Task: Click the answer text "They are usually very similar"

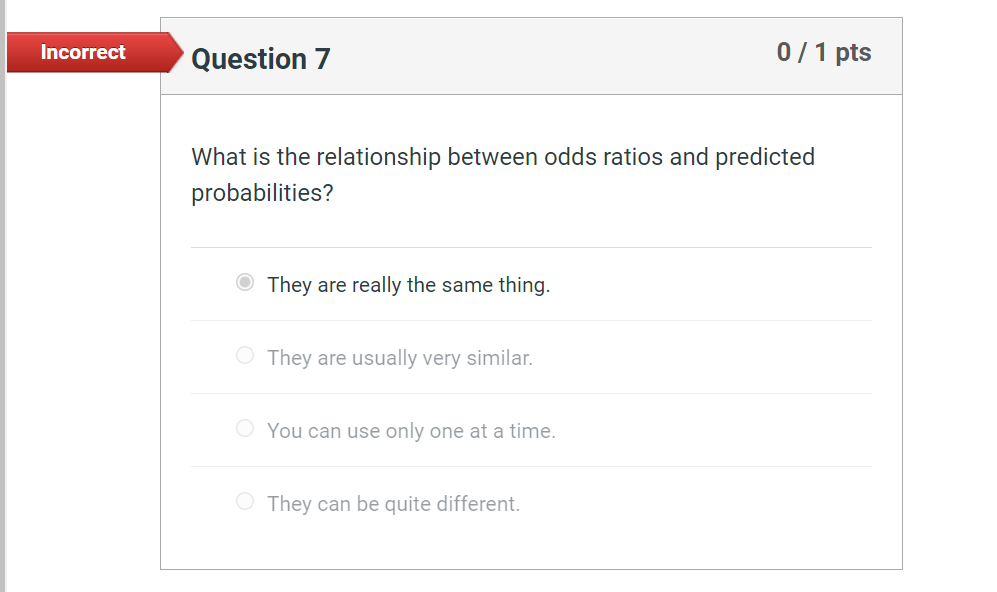Action: coord(400,357)
